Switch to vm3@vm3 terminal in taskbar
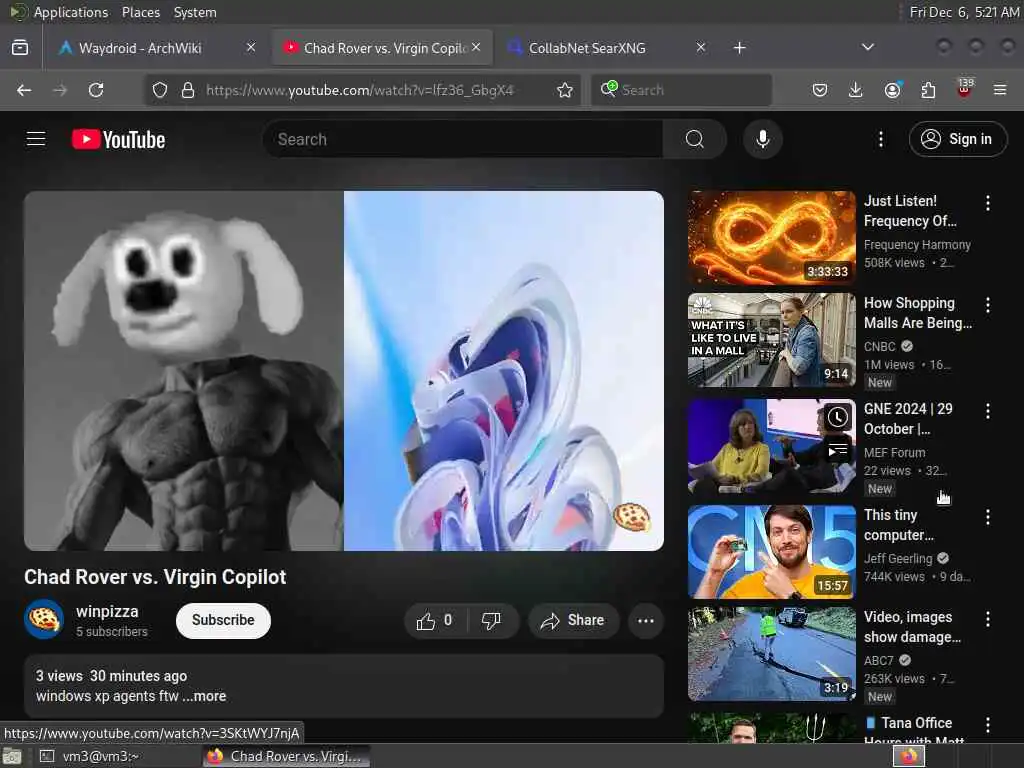The height and width of the screenshot is (768, 1024). tap(116, 756)
